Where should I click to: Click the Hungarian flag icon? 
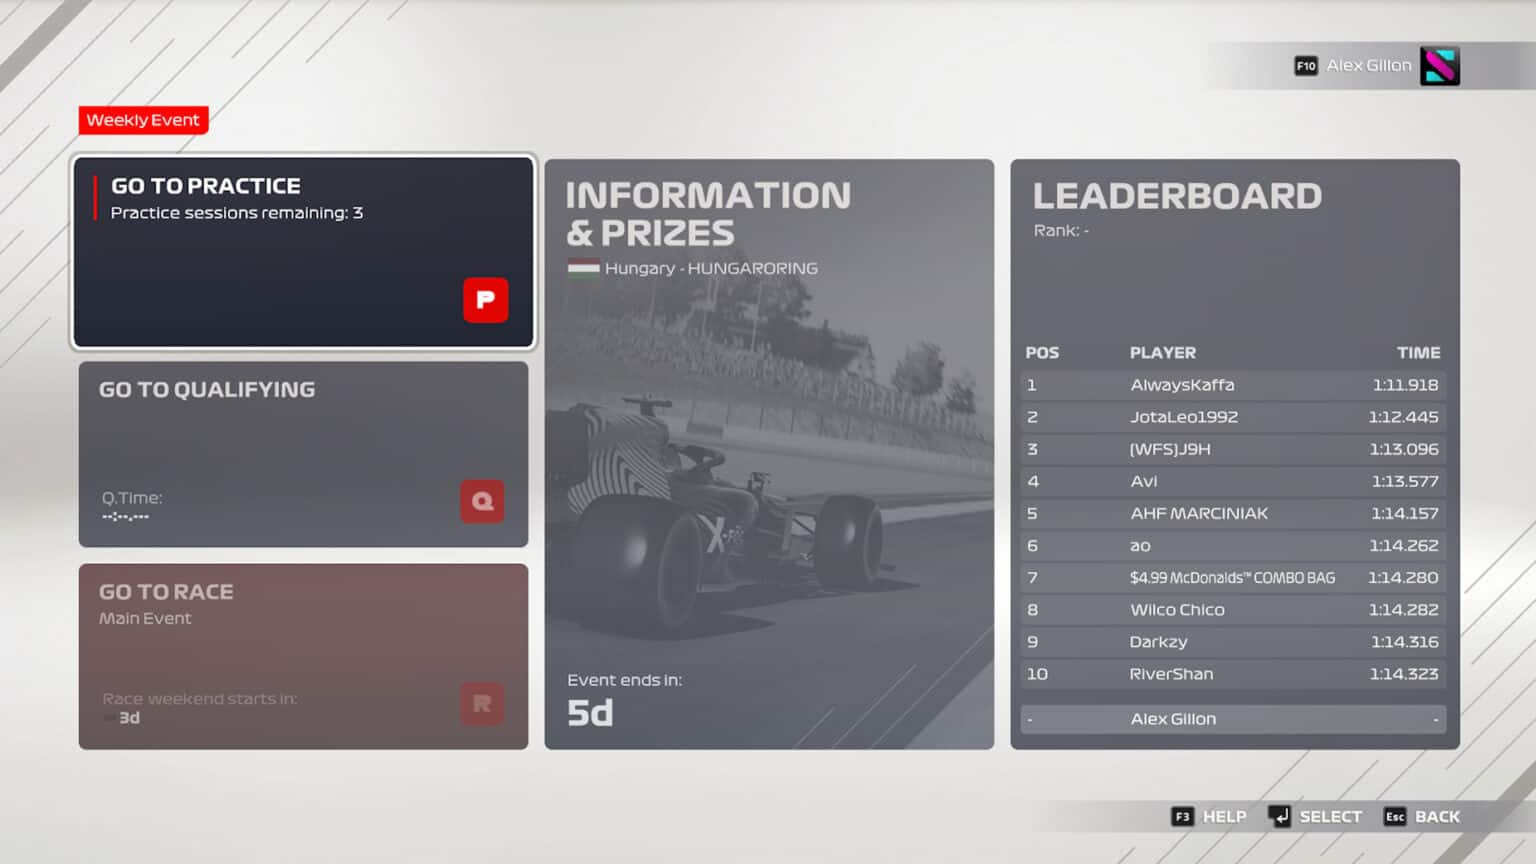[584, 267]
